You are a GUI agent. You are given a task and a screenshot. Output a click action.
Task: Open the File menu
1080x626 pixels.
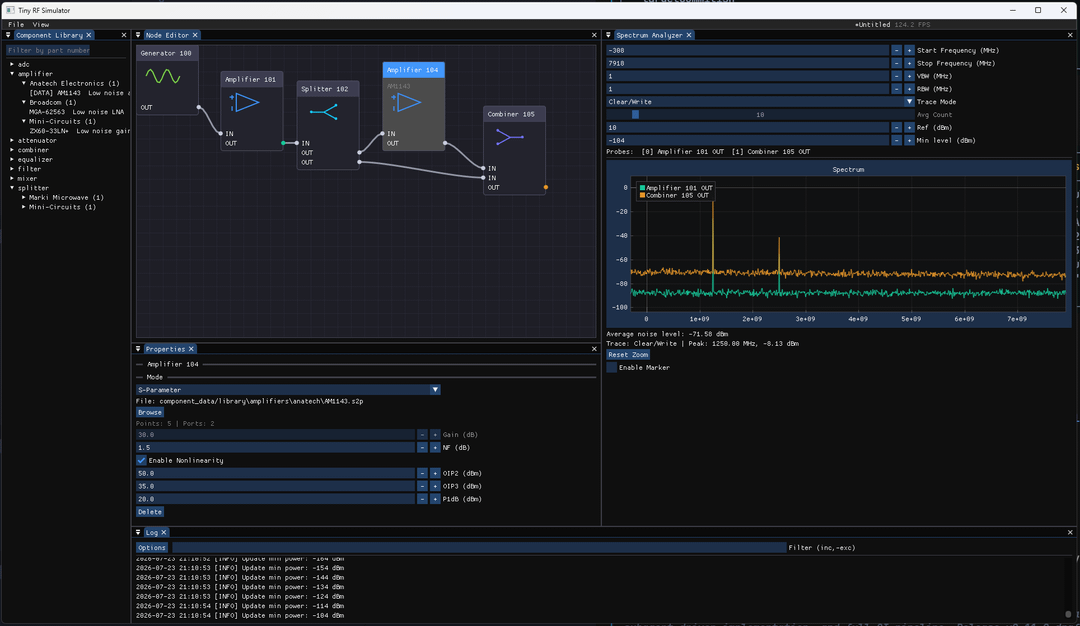click(x=16, y=25)
